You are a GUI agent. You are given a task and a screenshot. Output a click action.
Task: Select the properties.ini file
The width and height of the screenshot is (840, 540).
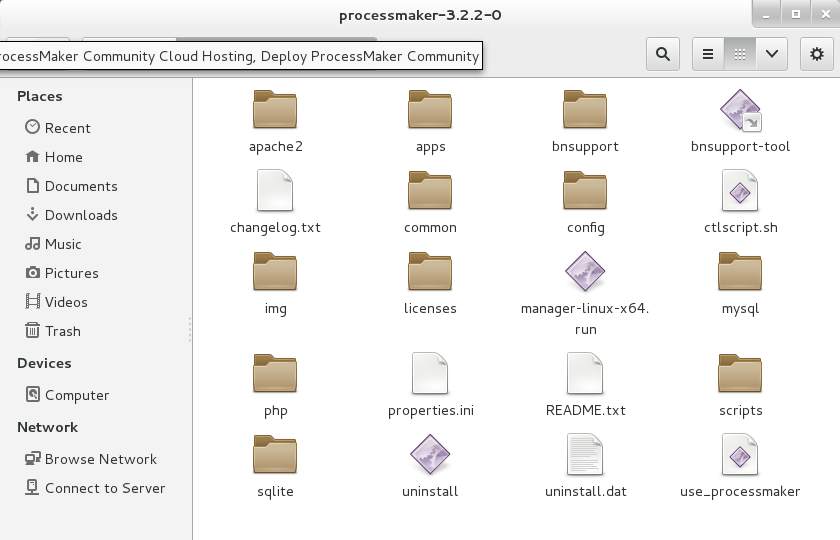point(430,374)
